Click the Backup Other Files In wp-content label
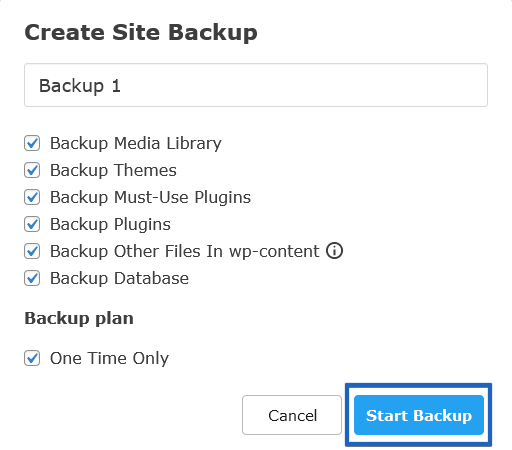 pyautogui.click(x=185, y=251)
